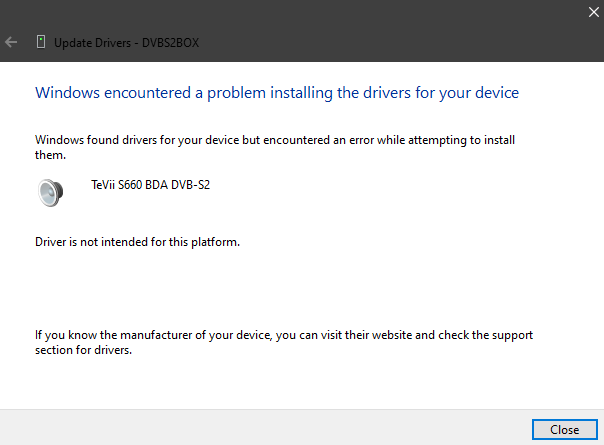Click the speaker icon next to TeVii S660
The image size is (604, 445).
coord(50,192)
